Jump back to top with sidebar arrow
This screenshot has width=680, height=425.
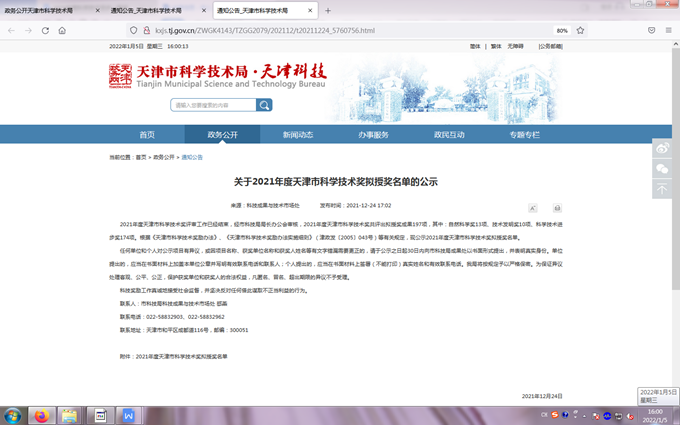(x=662, y=189)
